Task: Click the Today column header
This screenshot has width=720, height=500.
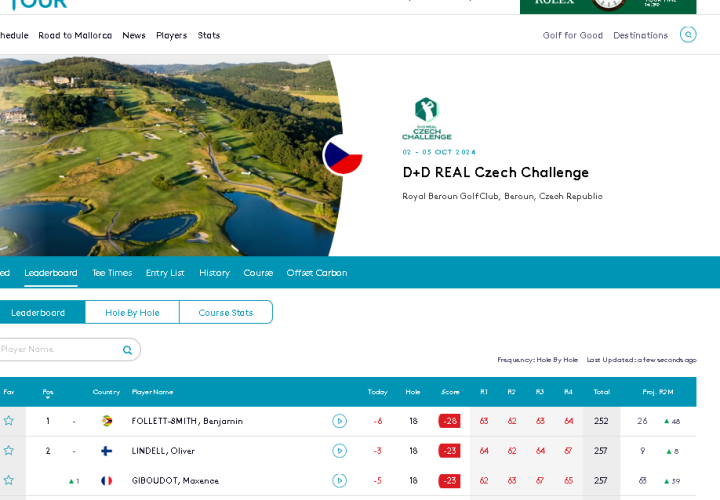Action: (377, 392)
